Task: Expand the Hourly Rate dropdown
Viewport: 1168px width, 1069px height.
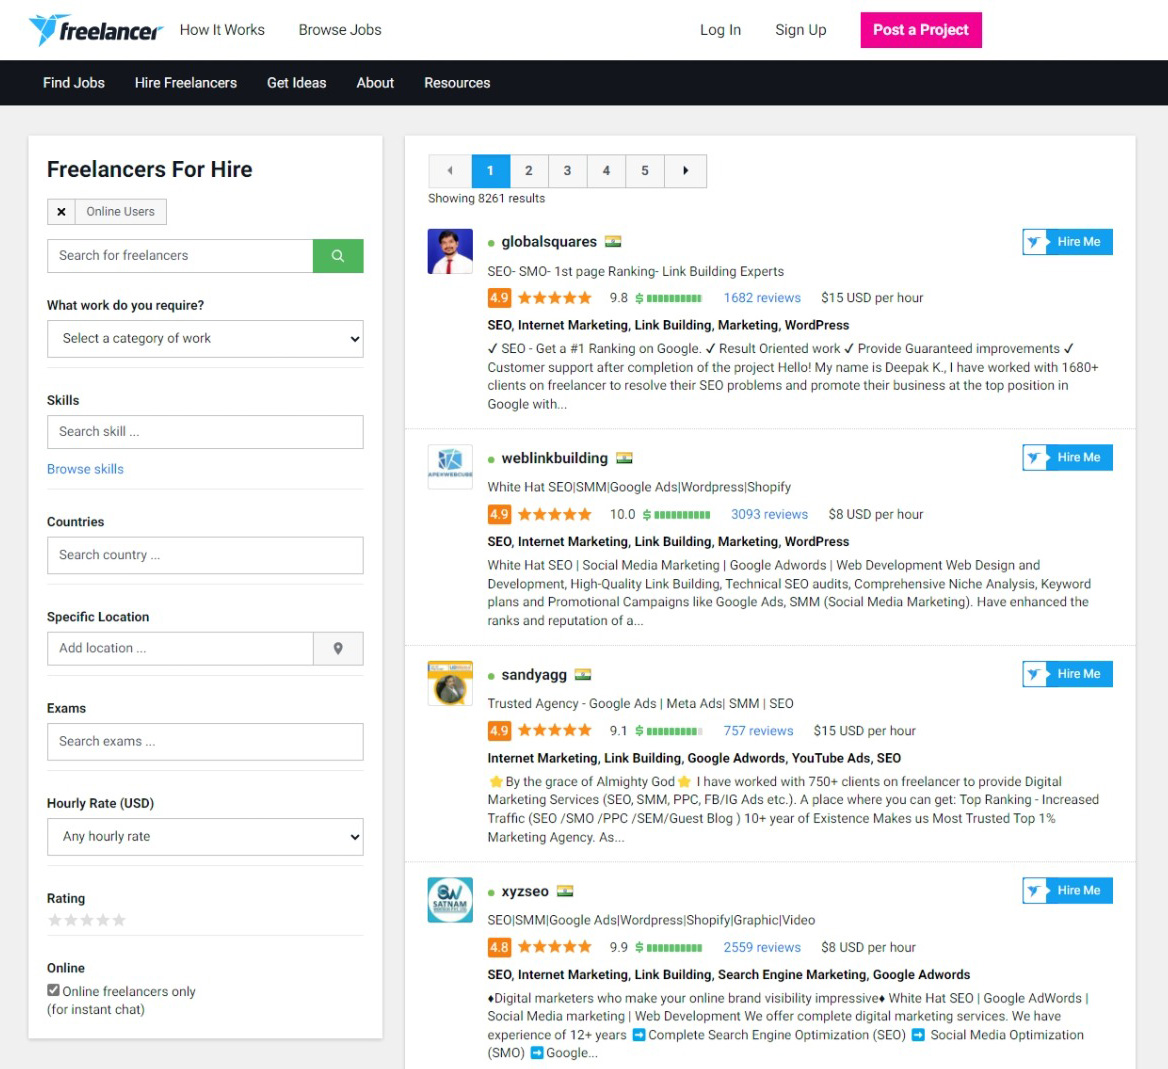Action: pyautogui.click(x=205, y=837)
